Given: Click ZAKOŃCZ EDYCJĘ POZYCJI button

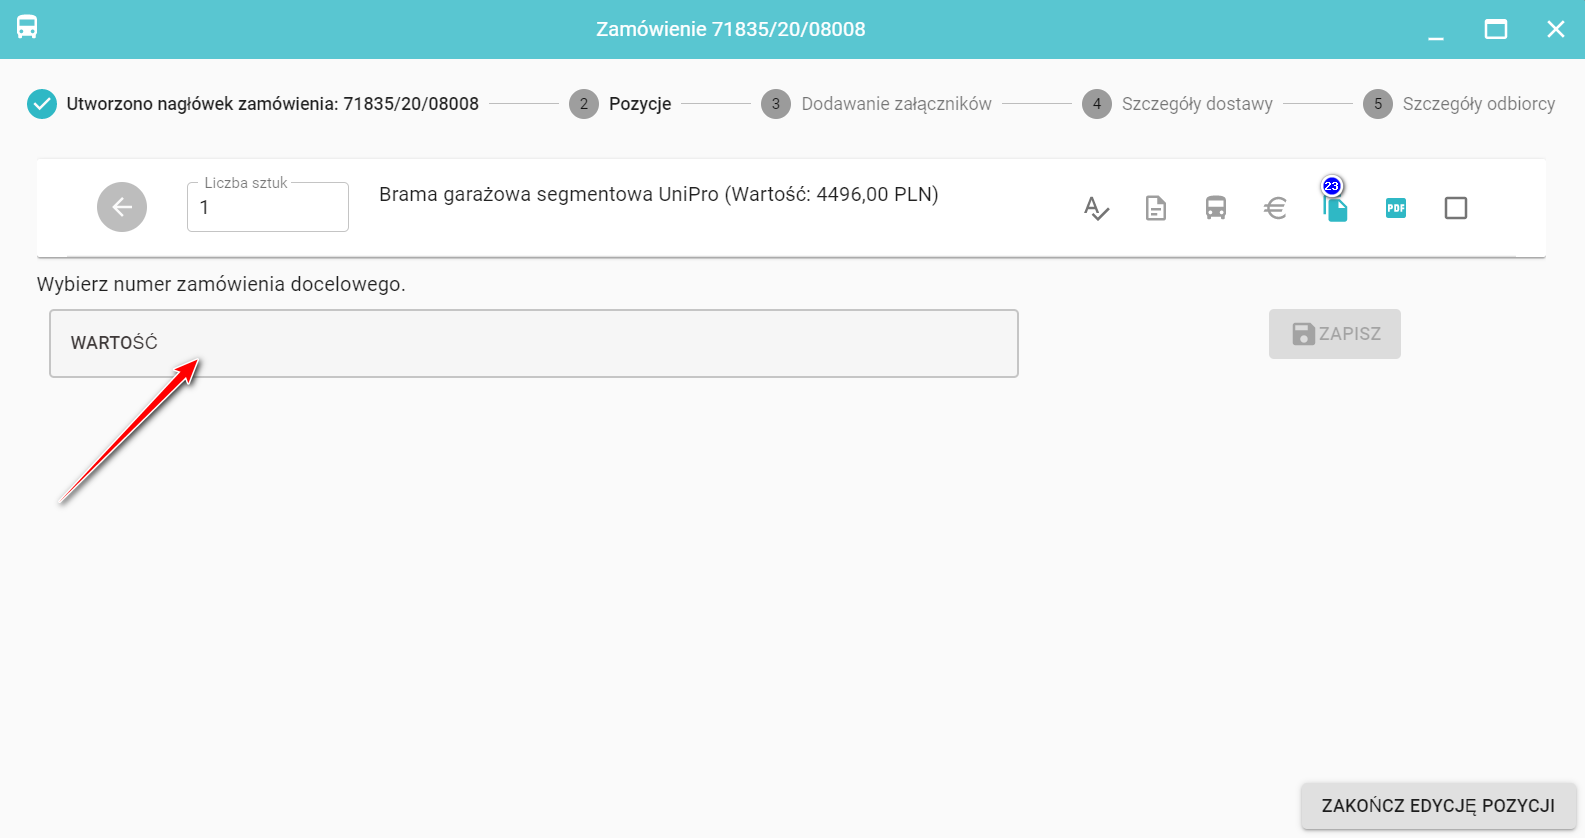Looking at the screenshot, I should coord(1438,806).
